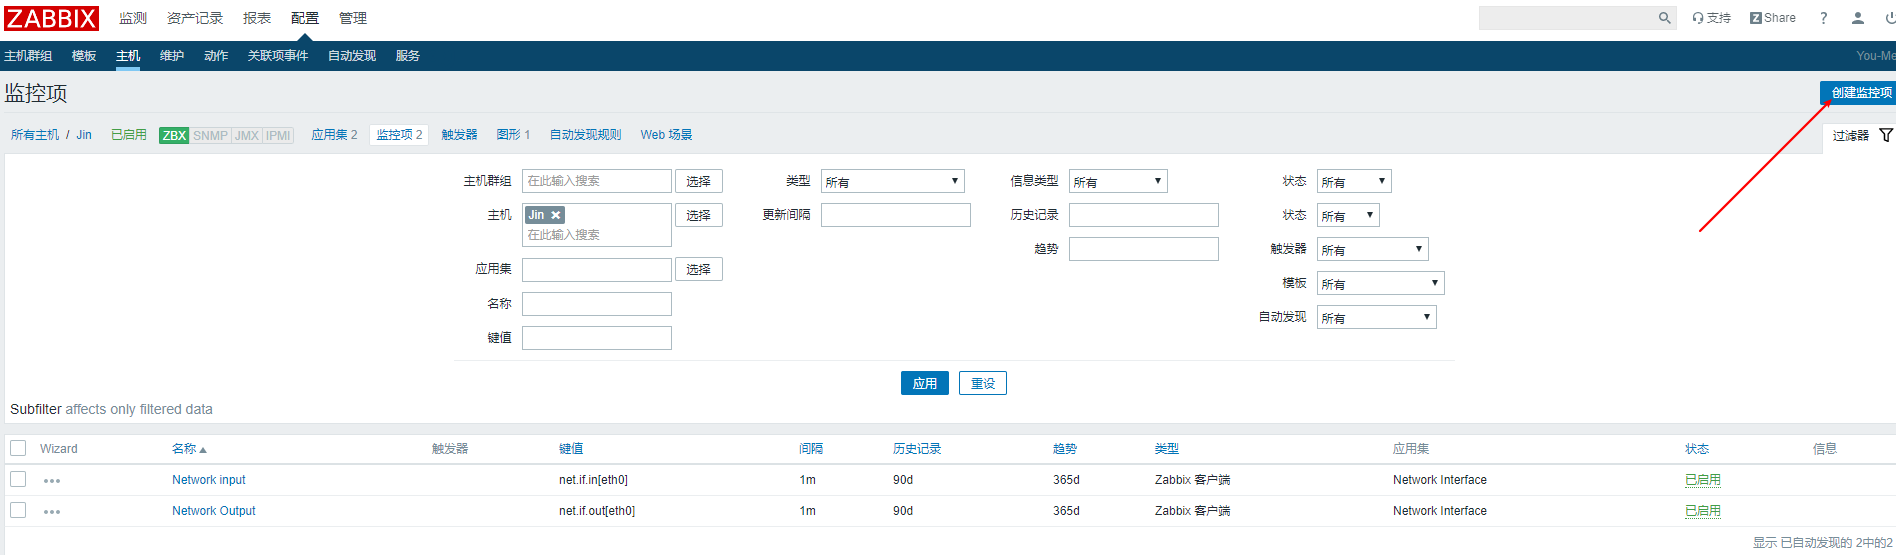1896x555 pixels.
Task: Click the 应用 apply button
Action: 924,383
